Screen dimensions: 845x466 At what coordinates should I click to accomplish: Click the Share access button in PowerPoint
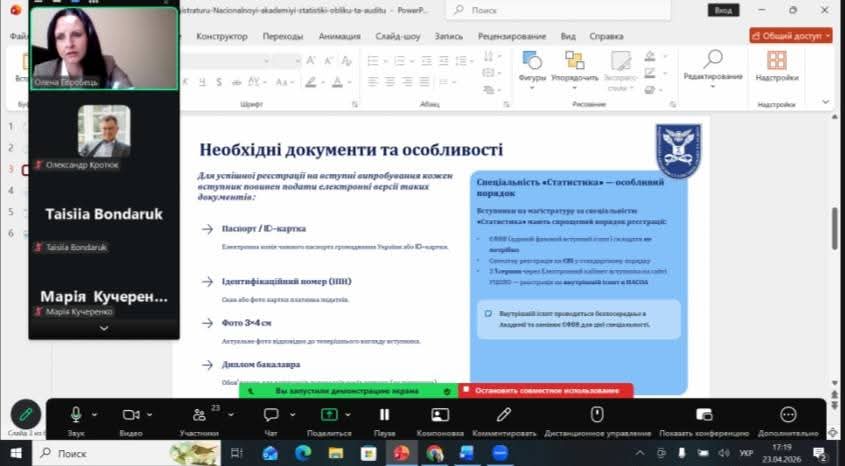tap(790, 35)
